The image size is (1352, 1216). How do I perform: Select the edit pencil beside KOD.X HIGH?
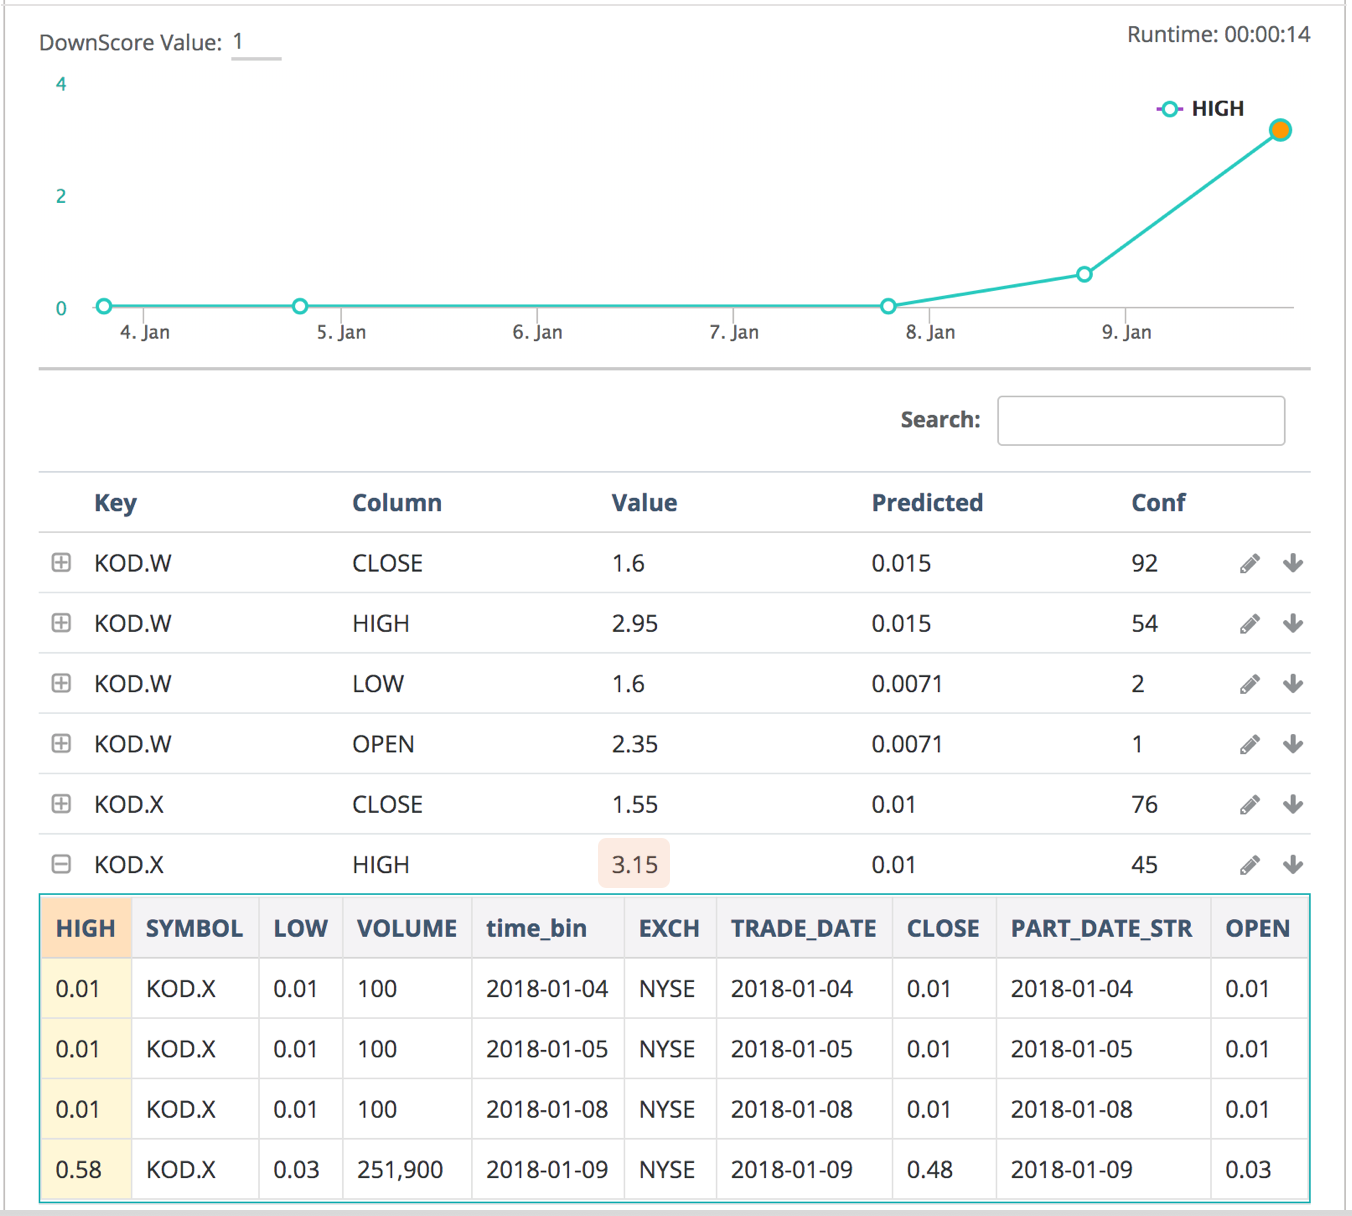1249,864
